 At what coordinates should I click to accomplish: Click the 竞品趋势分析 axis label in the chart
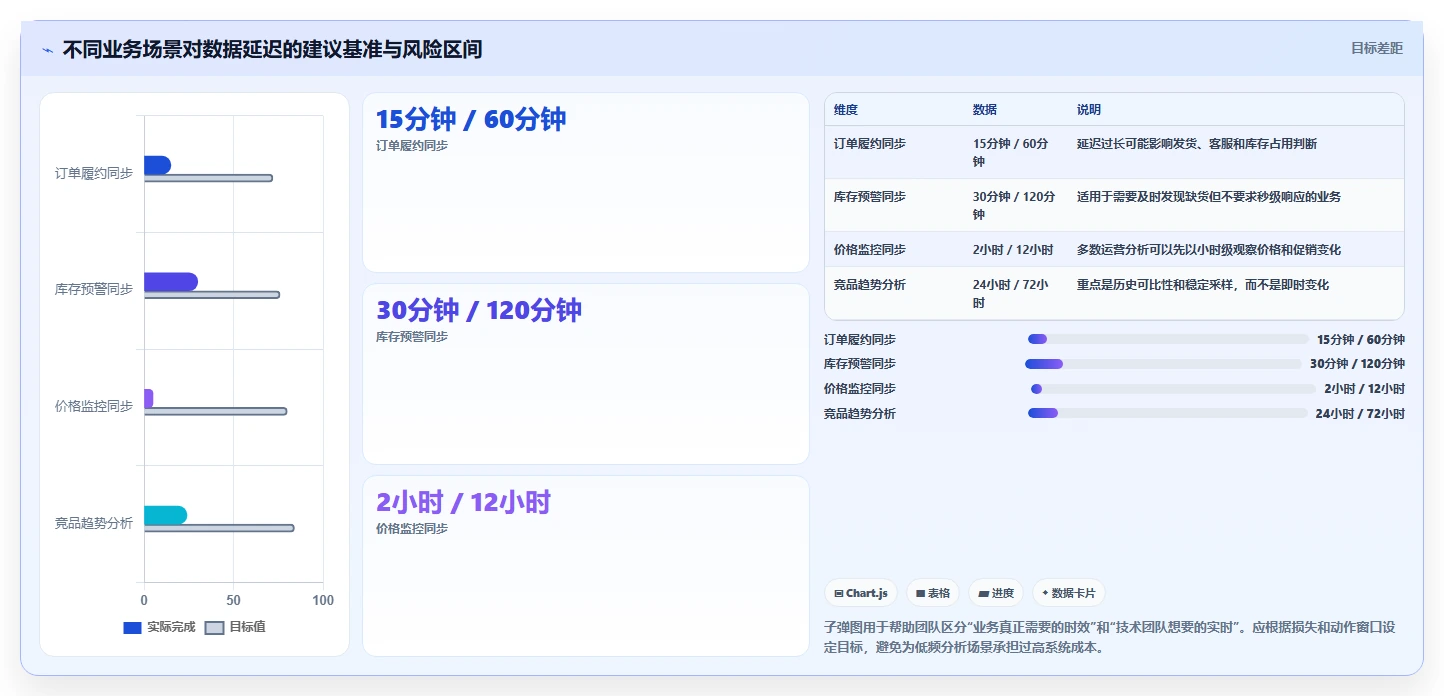coord(94,523)
